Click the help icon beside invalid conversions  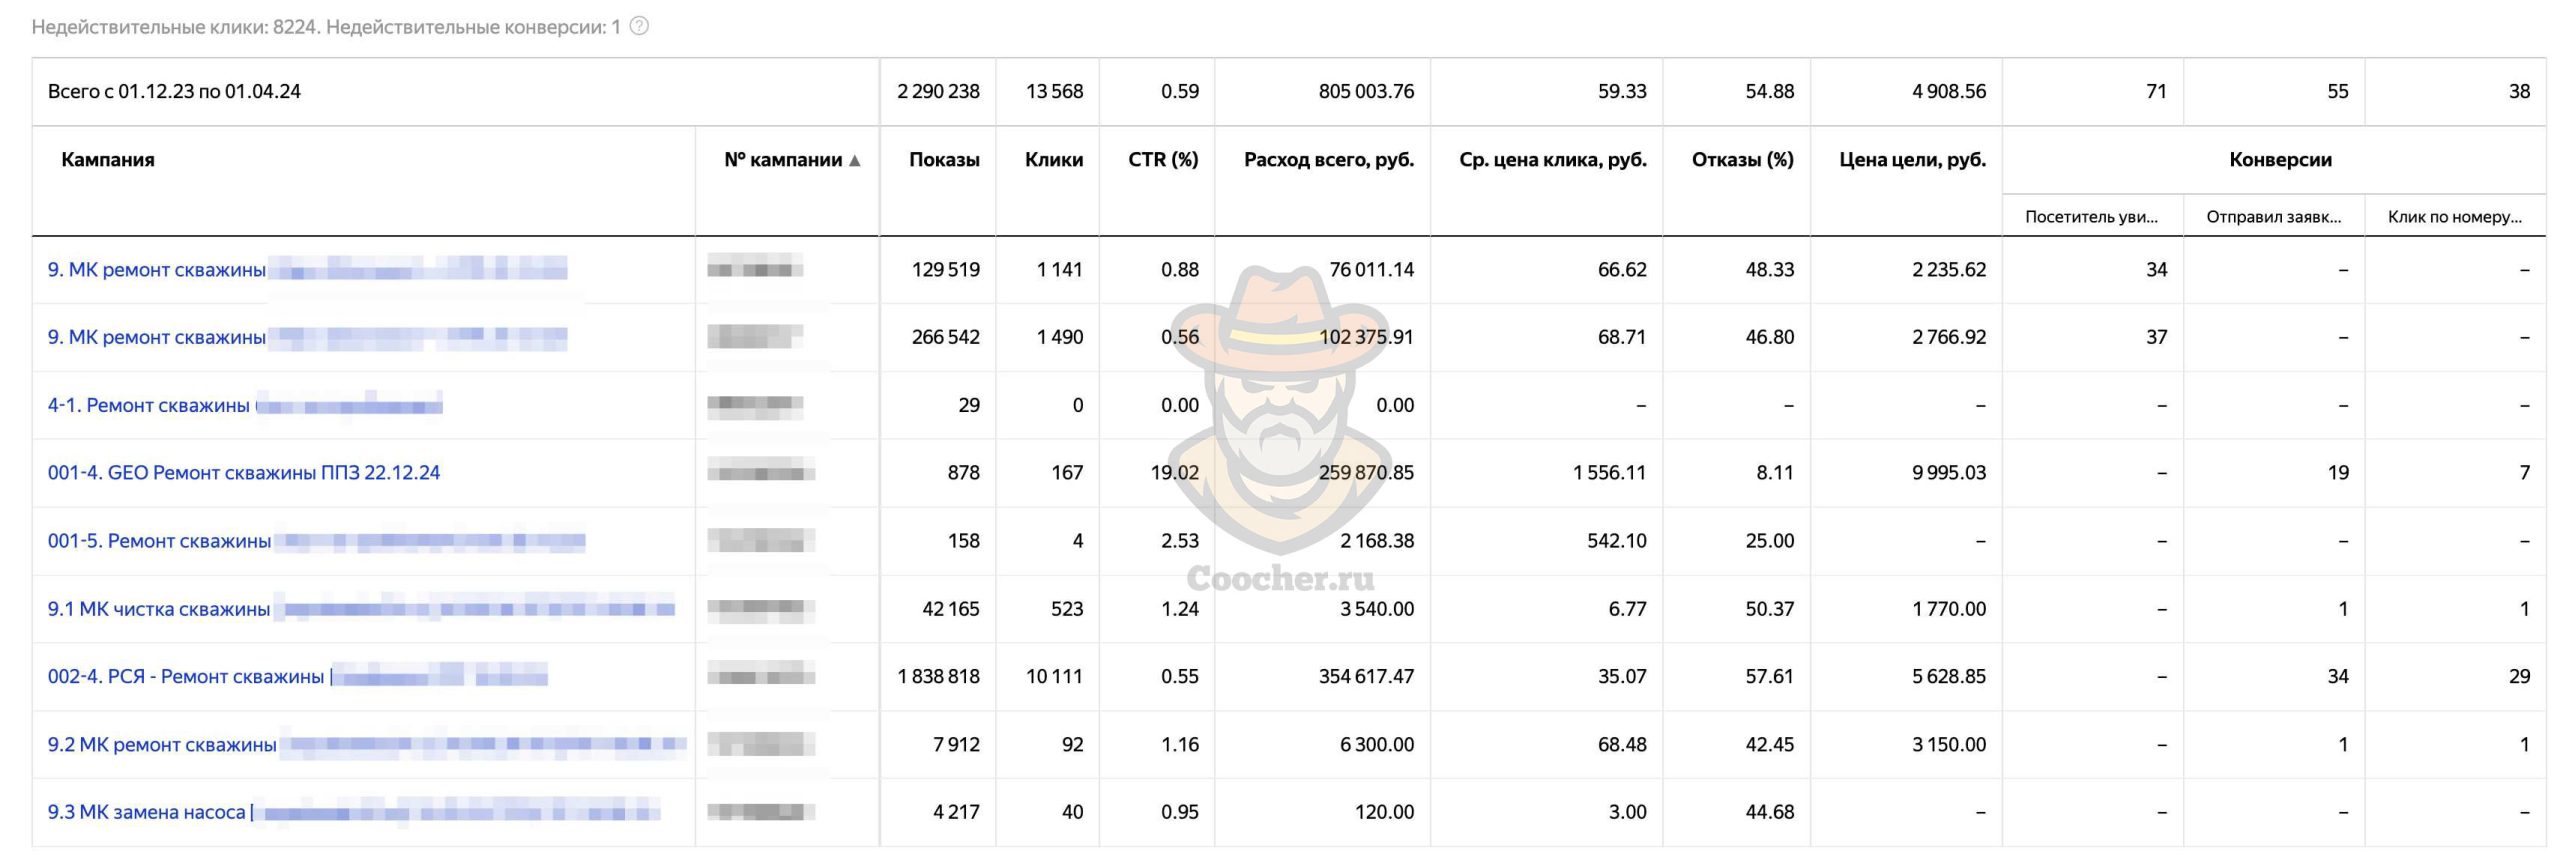[x=639, y=27]
